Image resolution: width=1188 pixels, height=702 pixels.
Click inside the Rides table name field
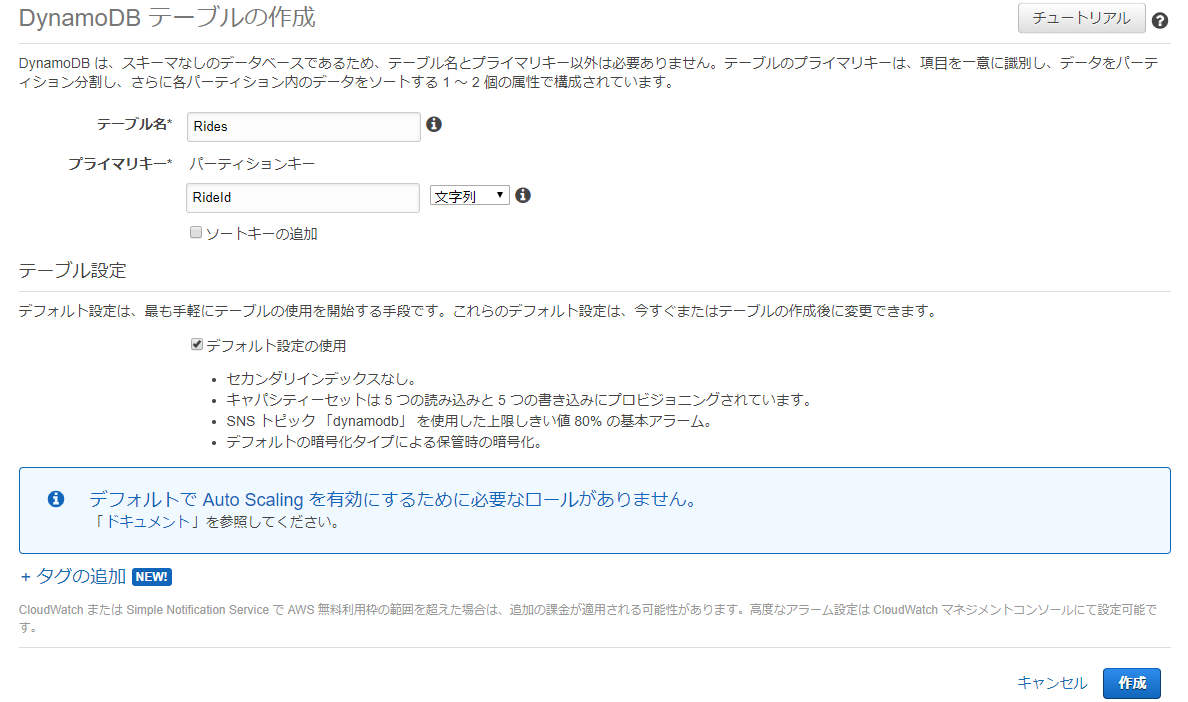pyautogui.click(x=303, y=126)
